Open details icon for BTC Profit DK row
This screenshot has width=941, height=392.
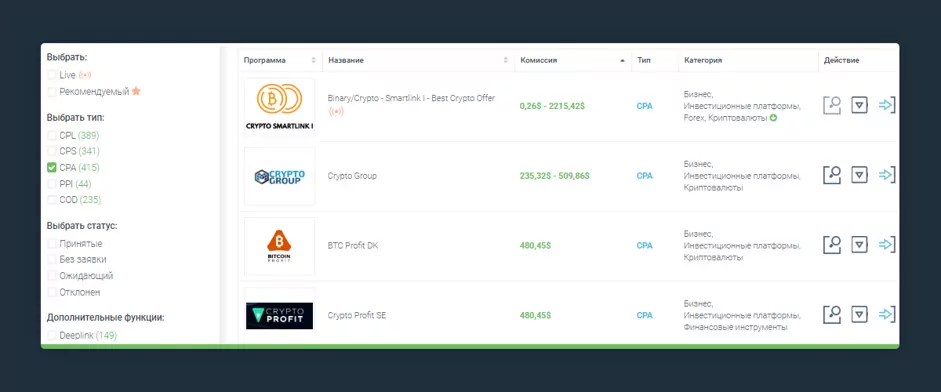point(832,244)
